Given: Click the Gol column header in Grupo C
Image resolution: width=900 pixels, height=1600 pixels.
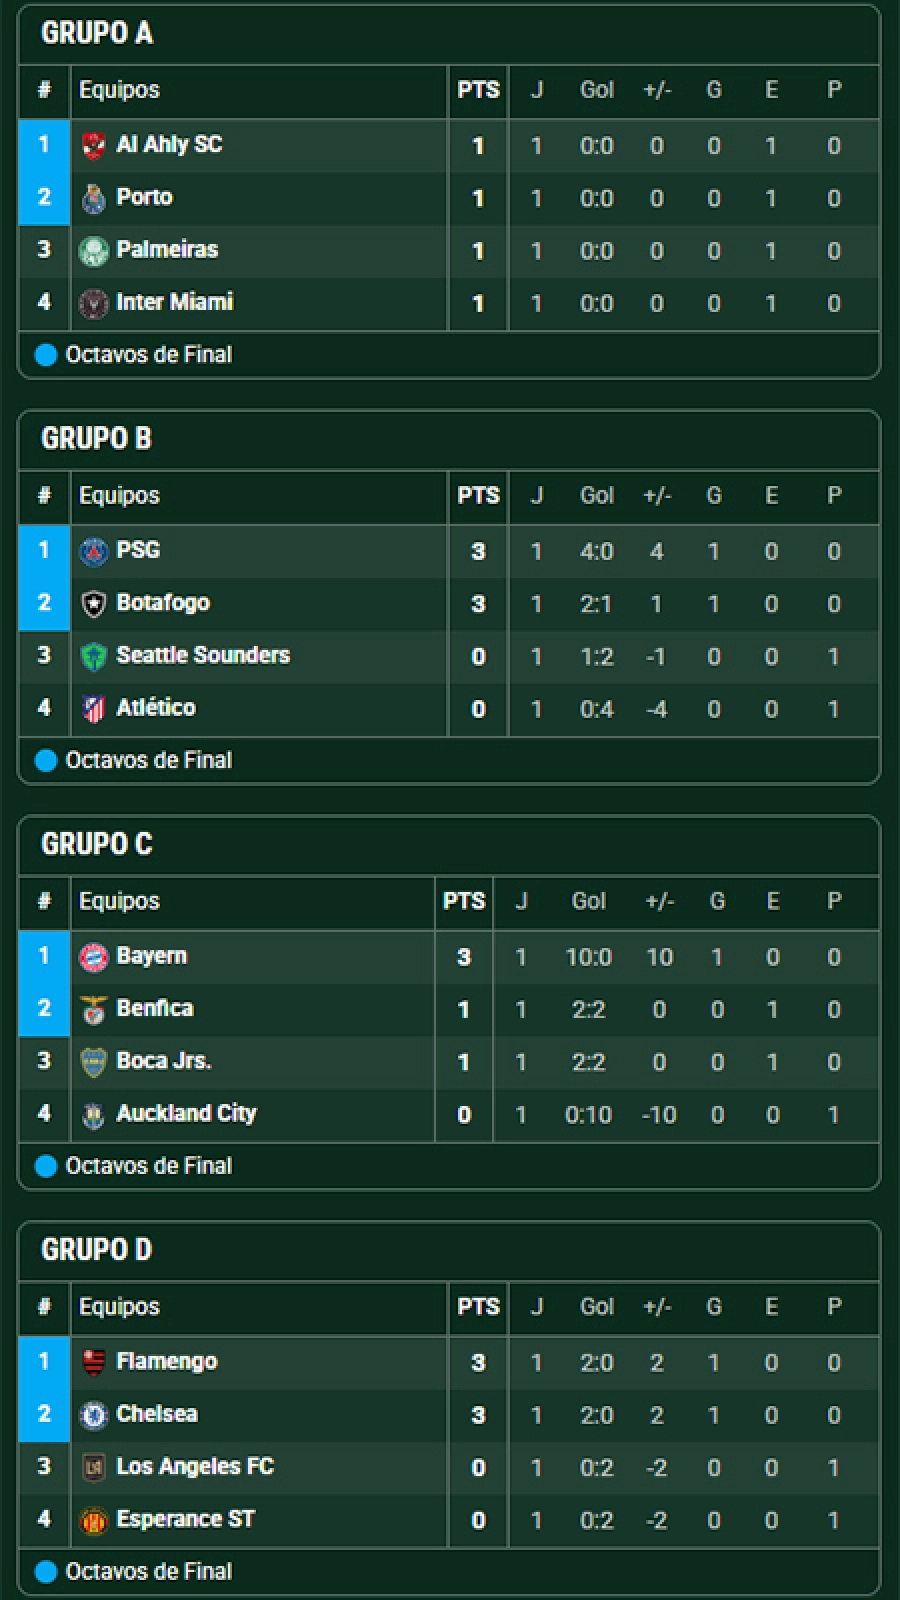Looking at the screenshot, I should (588, 901).
